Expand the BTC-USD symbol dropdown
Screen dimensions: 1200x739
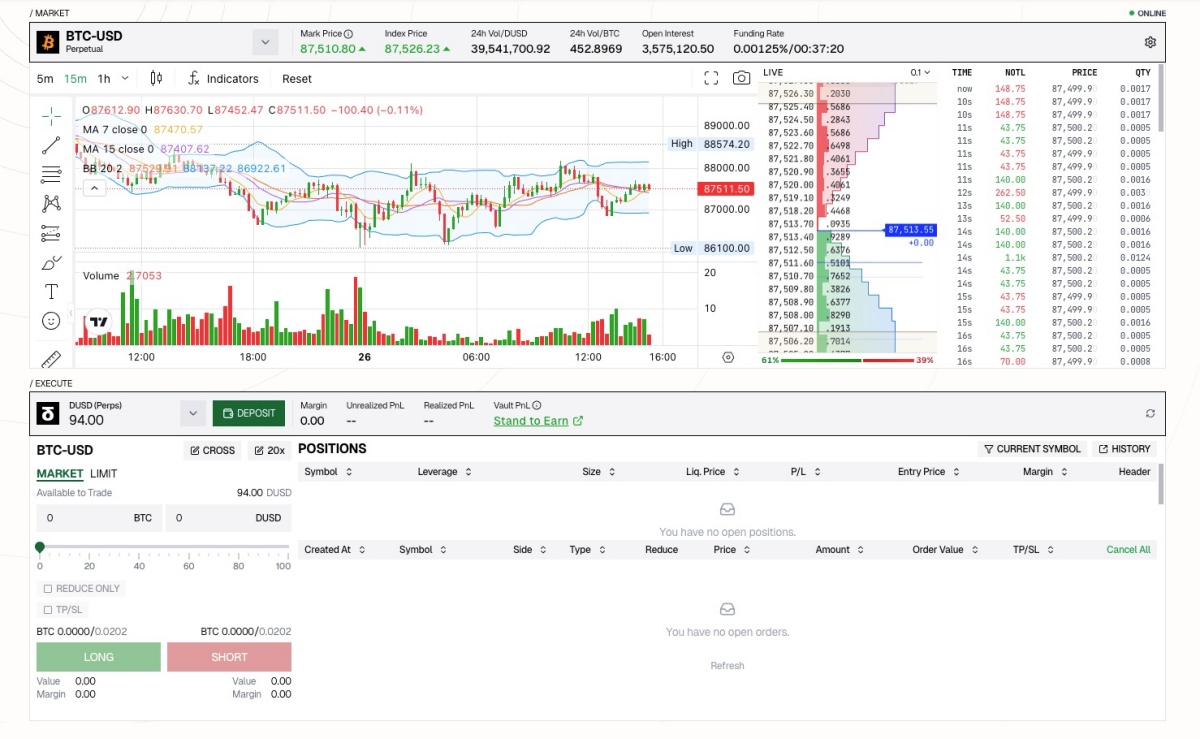click(x=265, y=42)
